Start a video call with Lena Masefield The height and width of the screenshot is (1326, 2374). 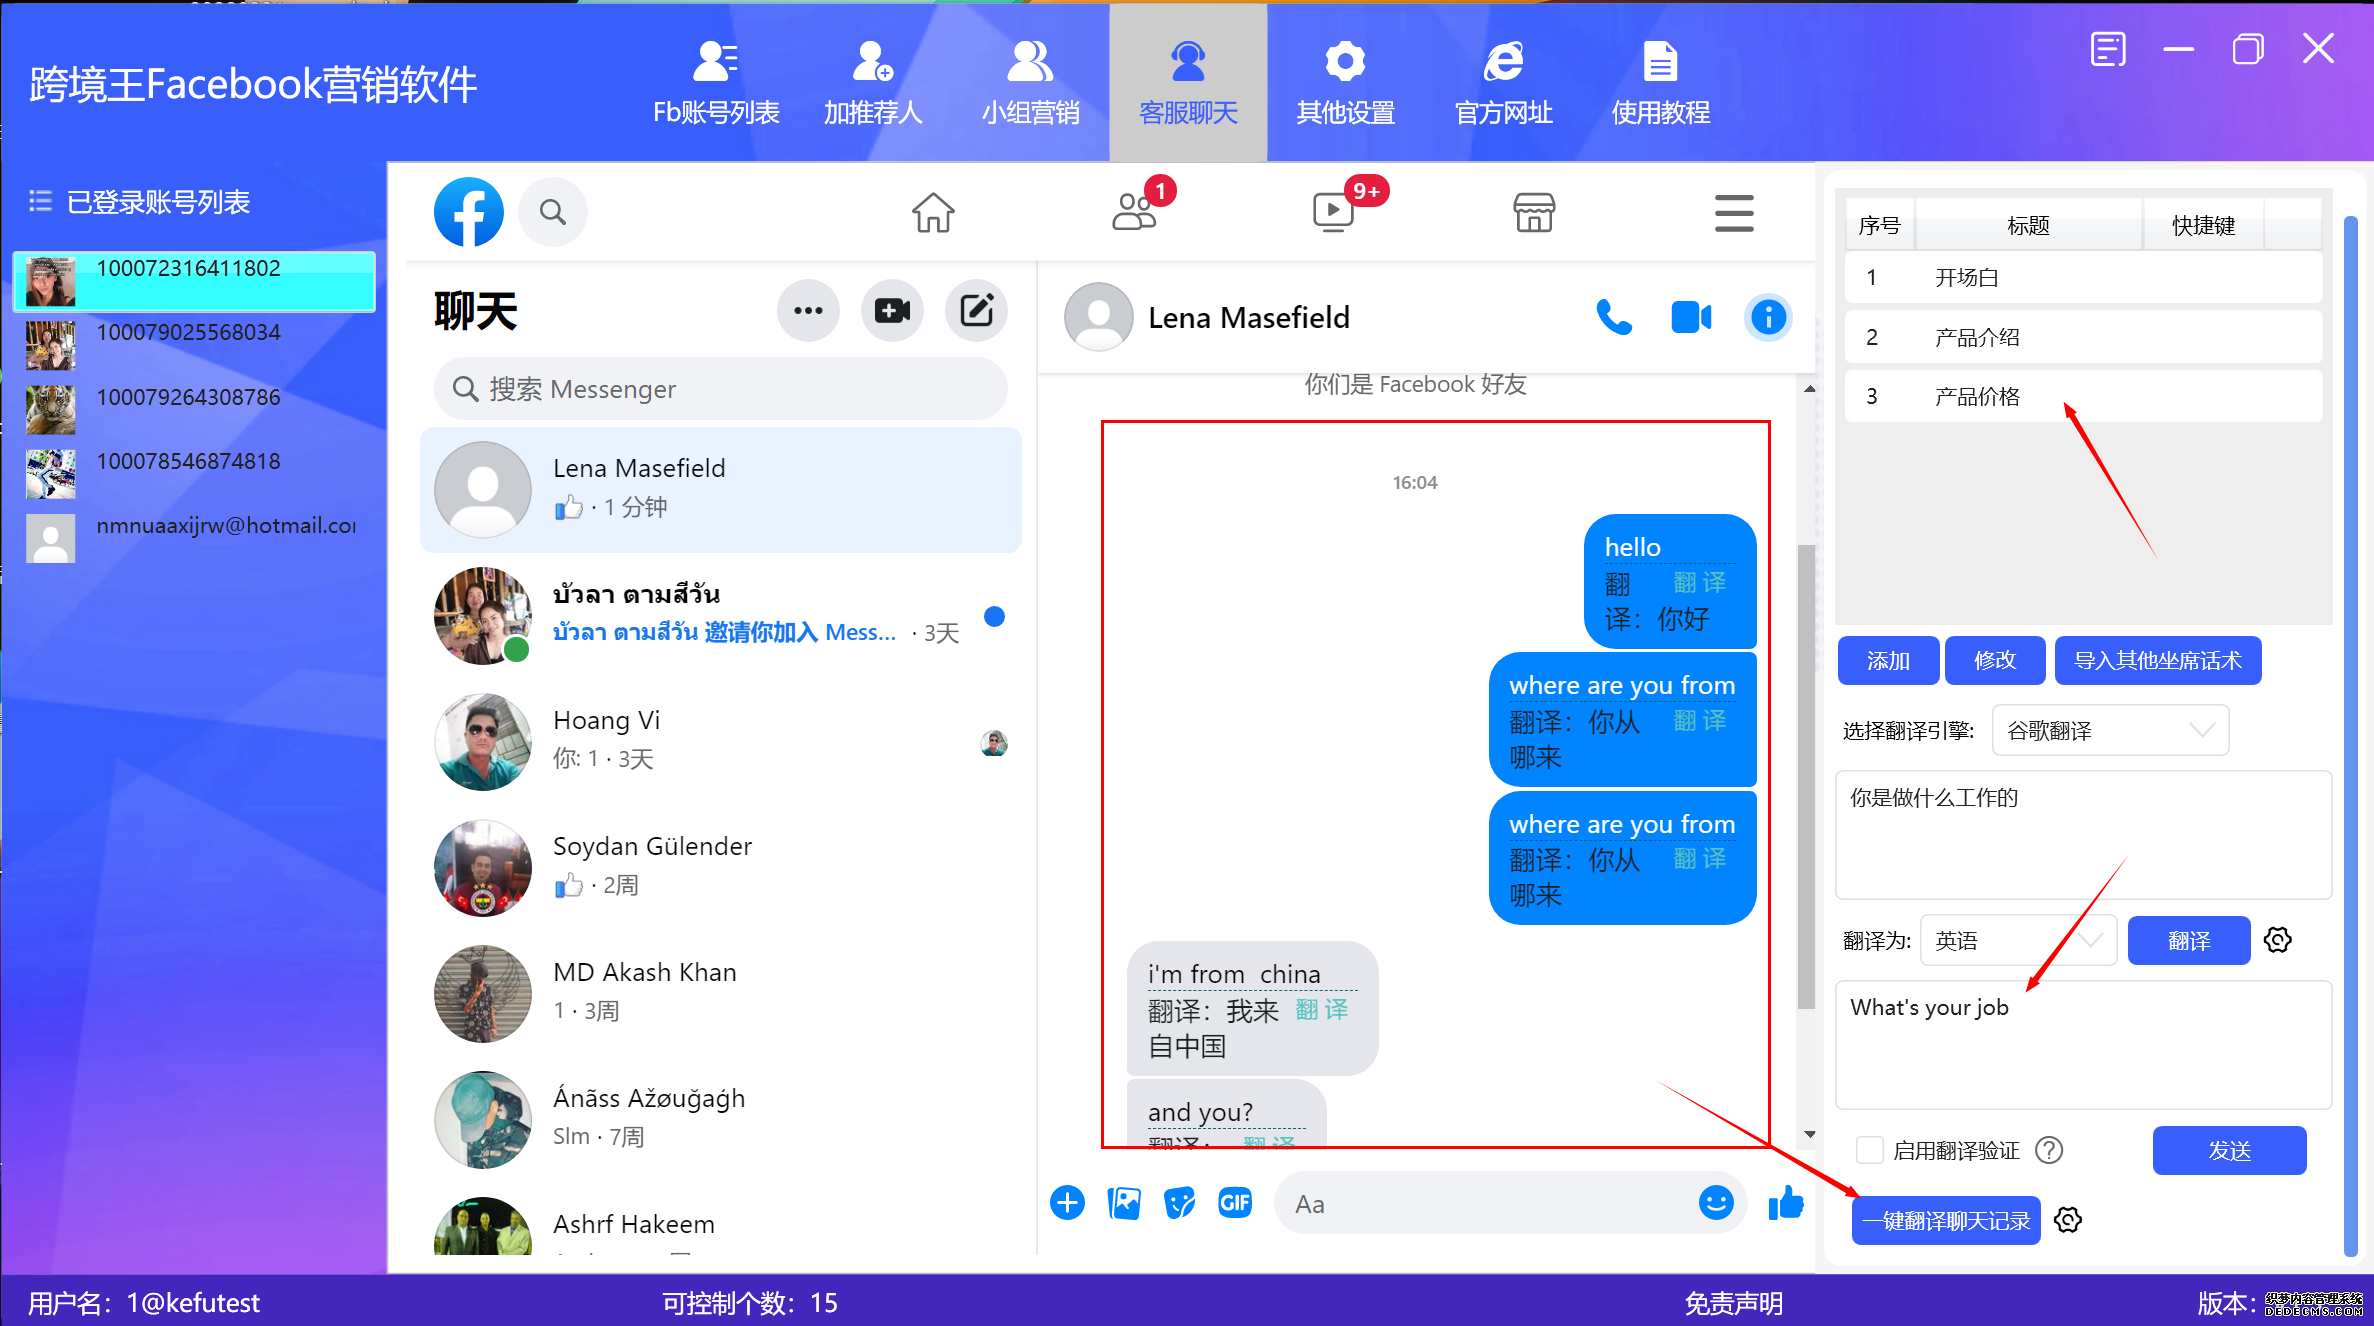1692,317
